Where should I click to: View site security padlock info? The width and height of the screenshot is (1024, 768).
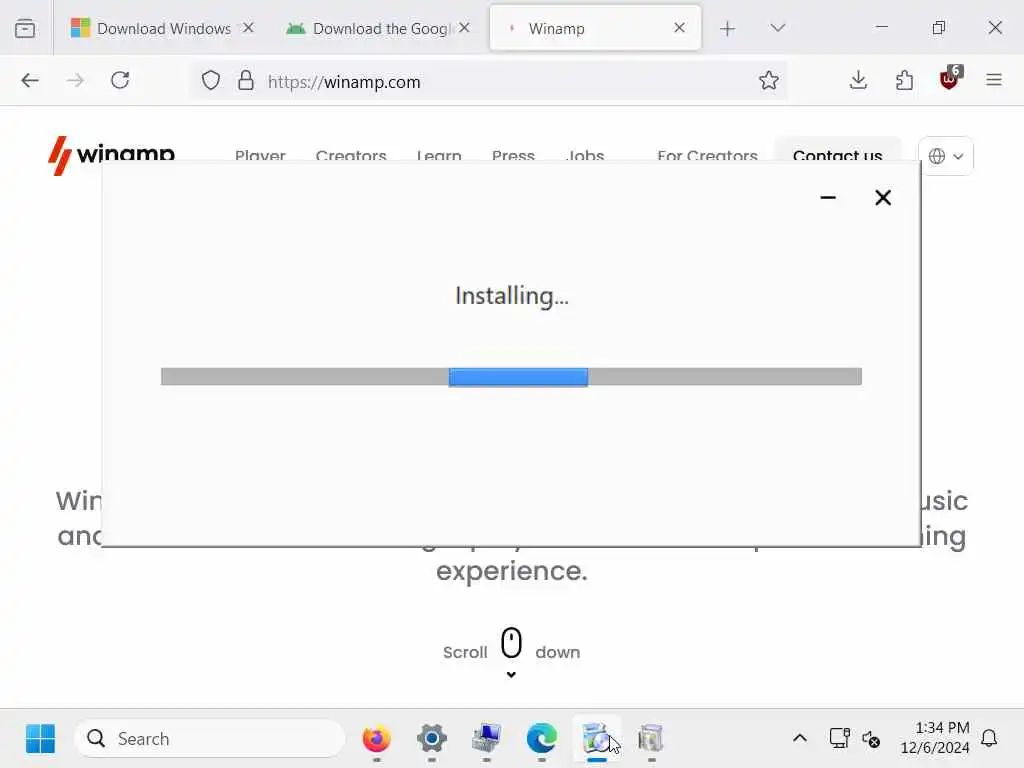[x=246, y=80]
